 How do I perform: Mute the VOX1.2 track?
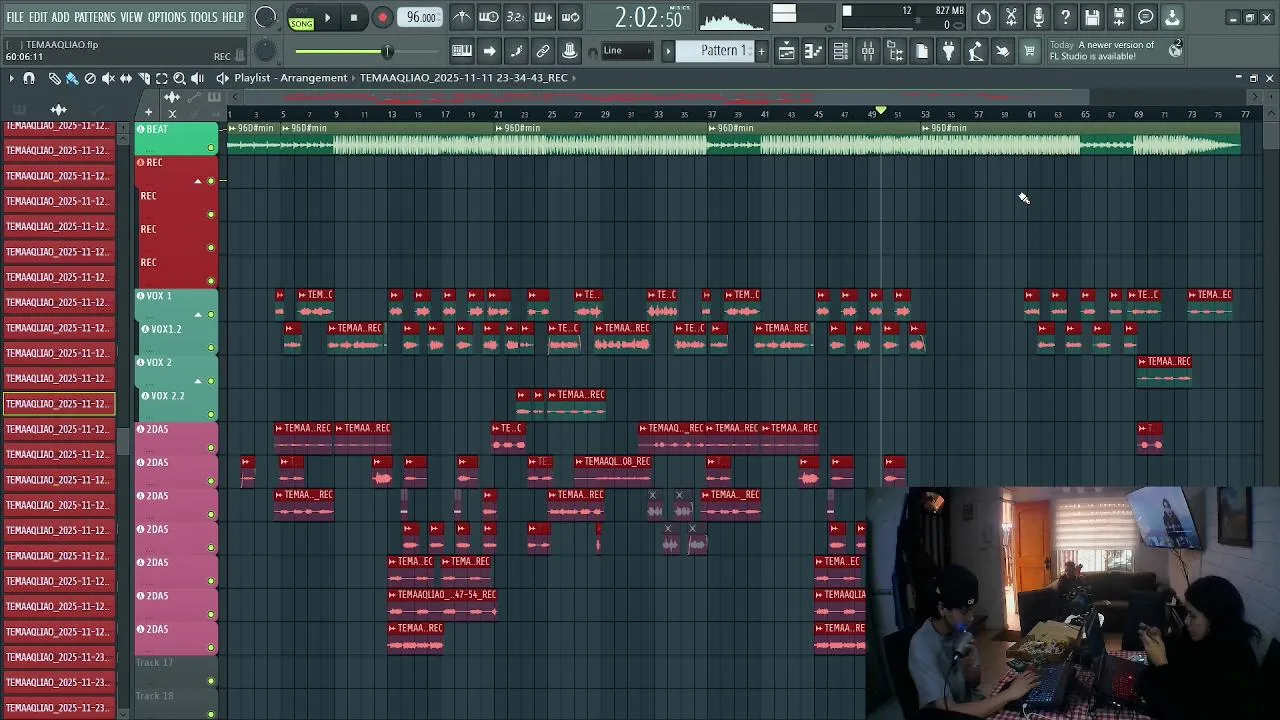click(x=211, y=348)
